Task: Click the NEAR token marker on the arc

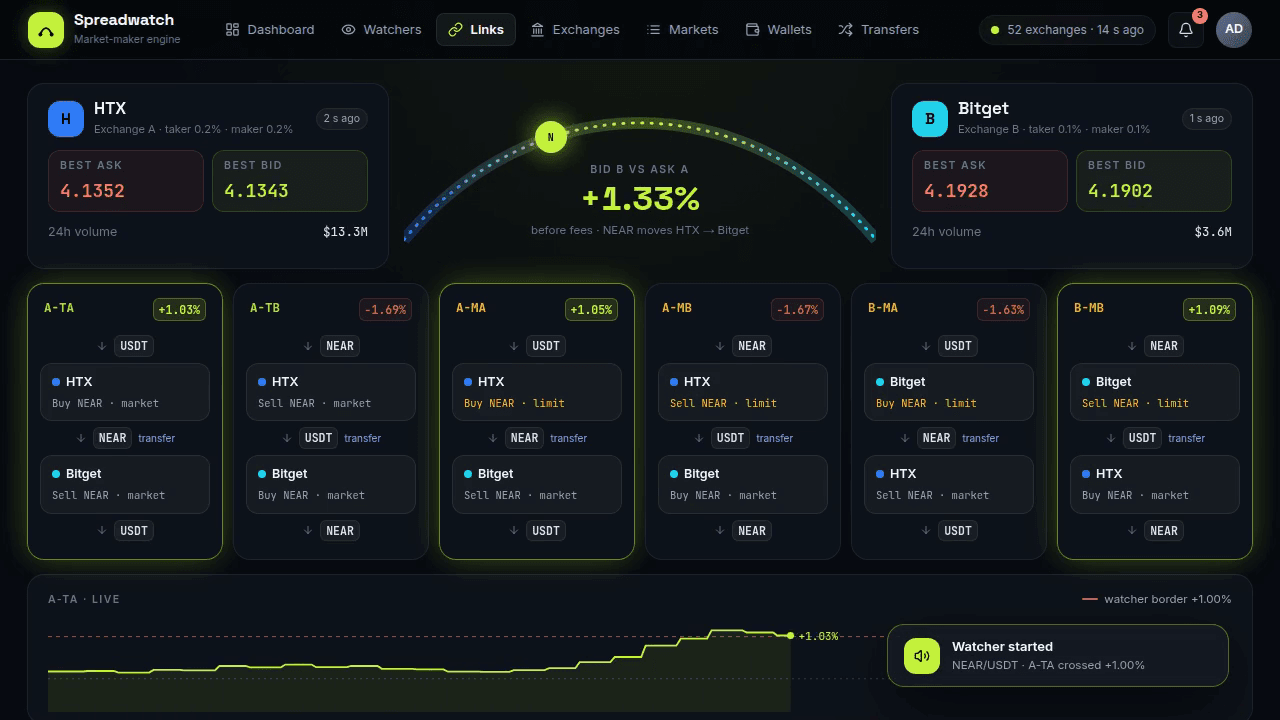Action: click(551, 137)
